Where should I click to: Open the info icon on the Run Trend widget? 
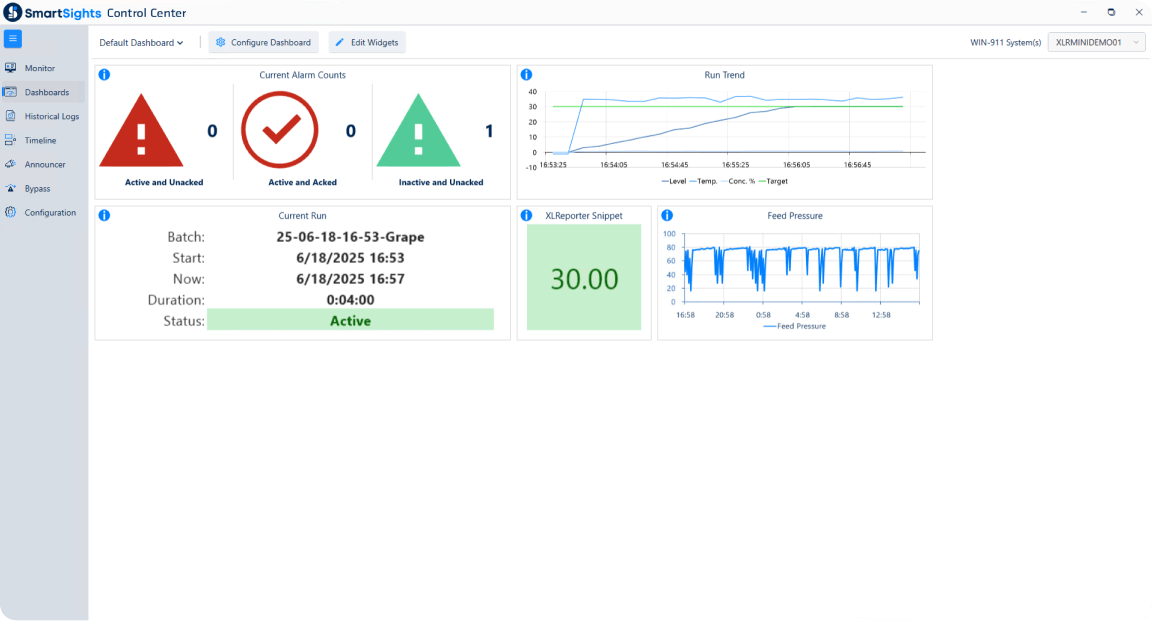click(526, 74)
